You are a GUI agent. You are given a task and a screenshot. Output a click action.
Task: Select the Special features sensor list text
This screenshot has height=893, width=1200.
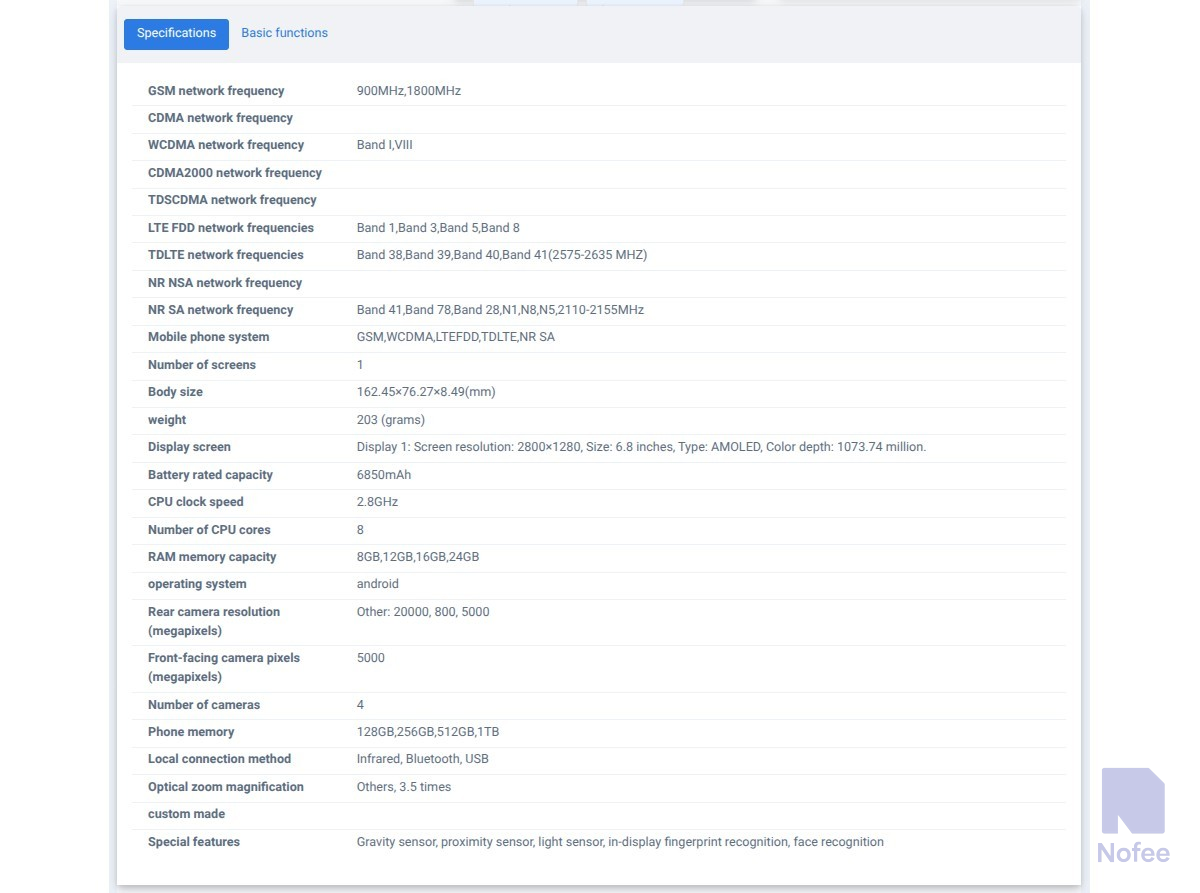pos(619,842)
